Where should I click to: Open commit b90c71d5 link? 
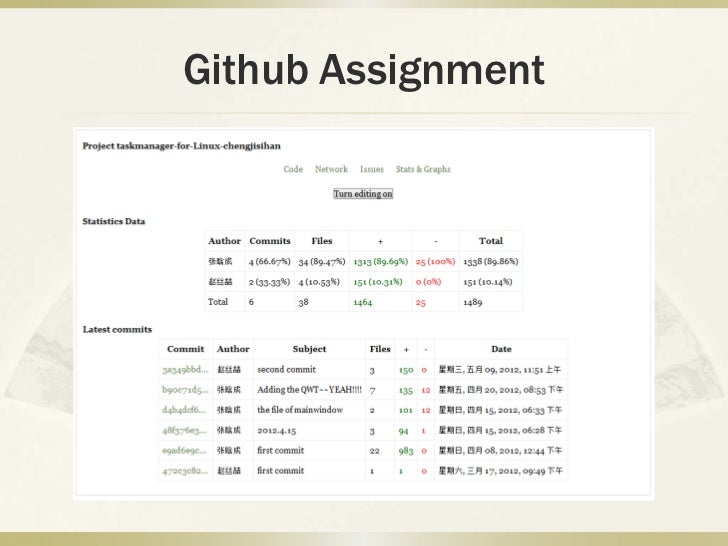tap(185, 390)
